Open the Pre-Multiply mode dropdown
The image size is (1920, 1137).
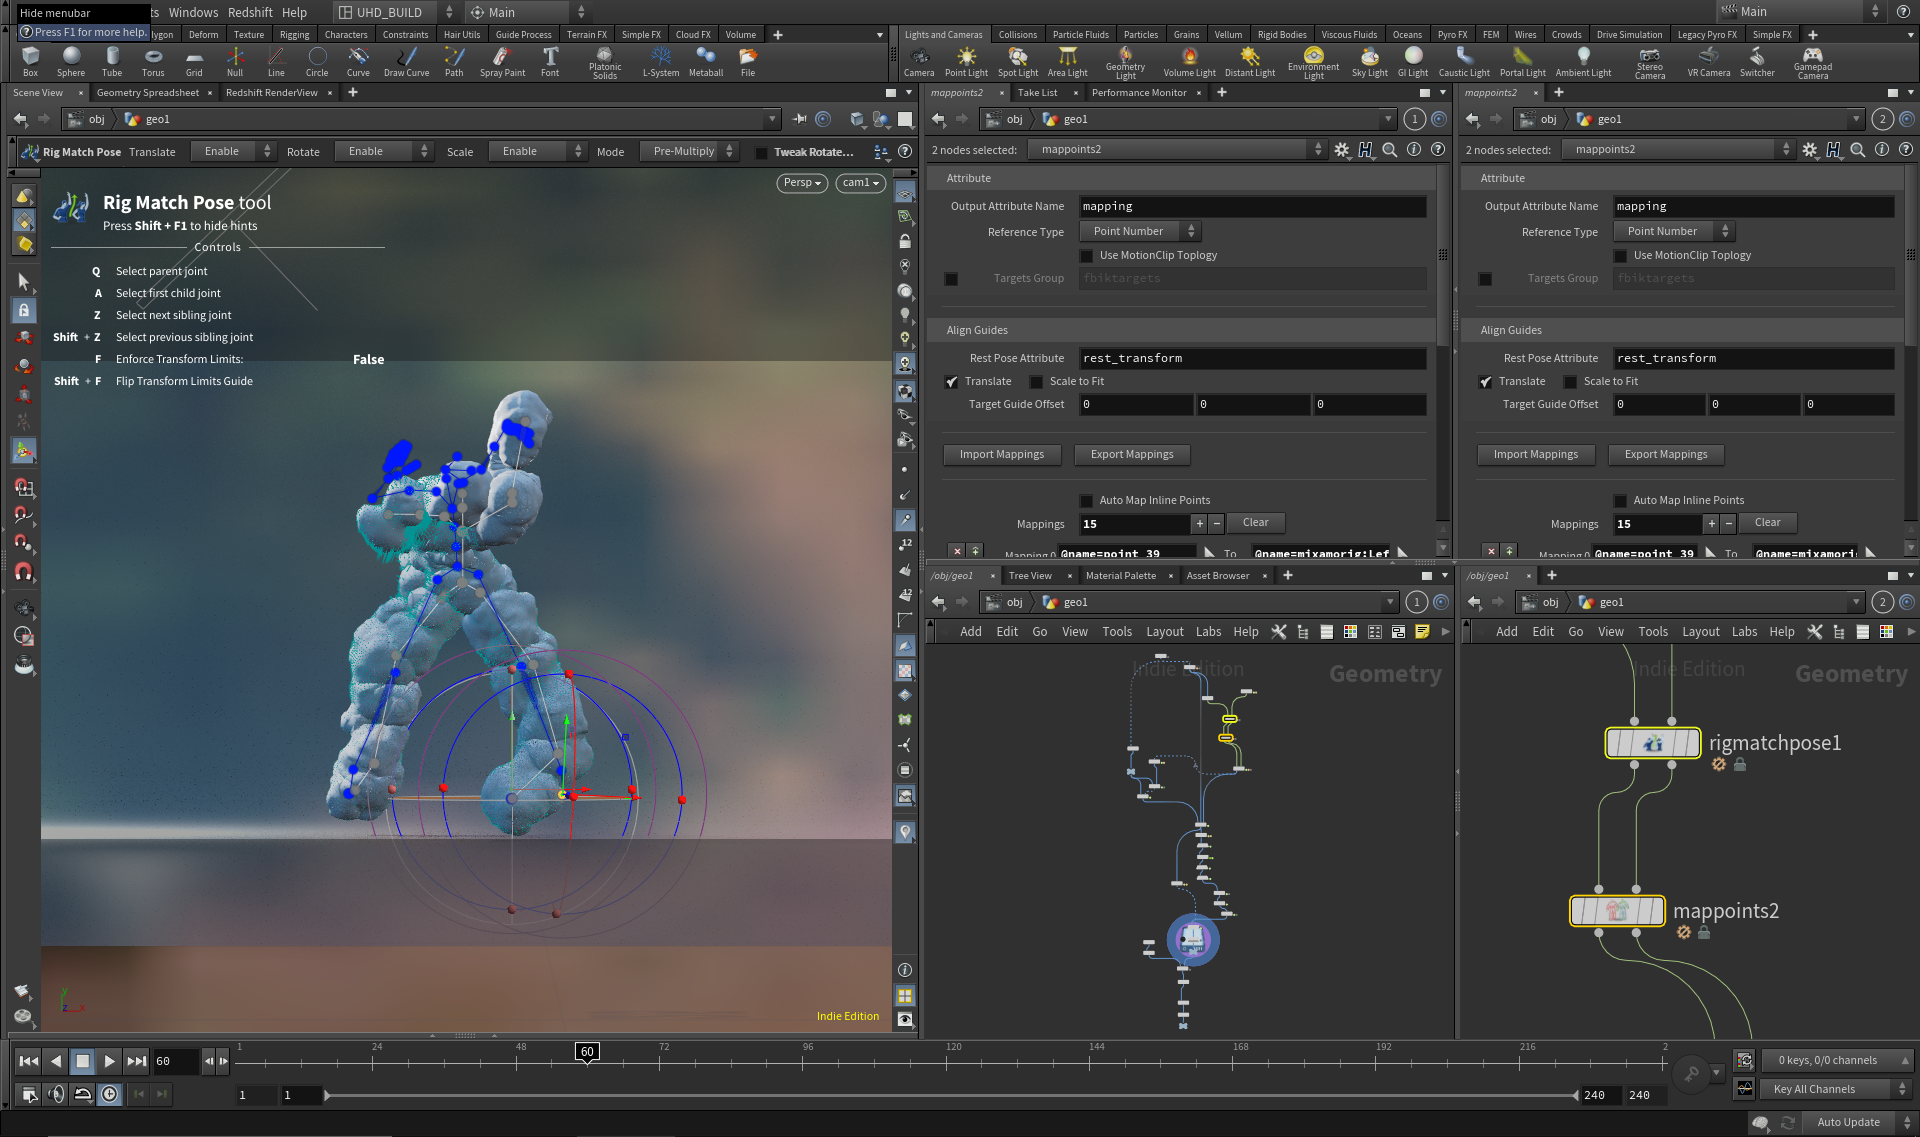click(x=689, y=151)
